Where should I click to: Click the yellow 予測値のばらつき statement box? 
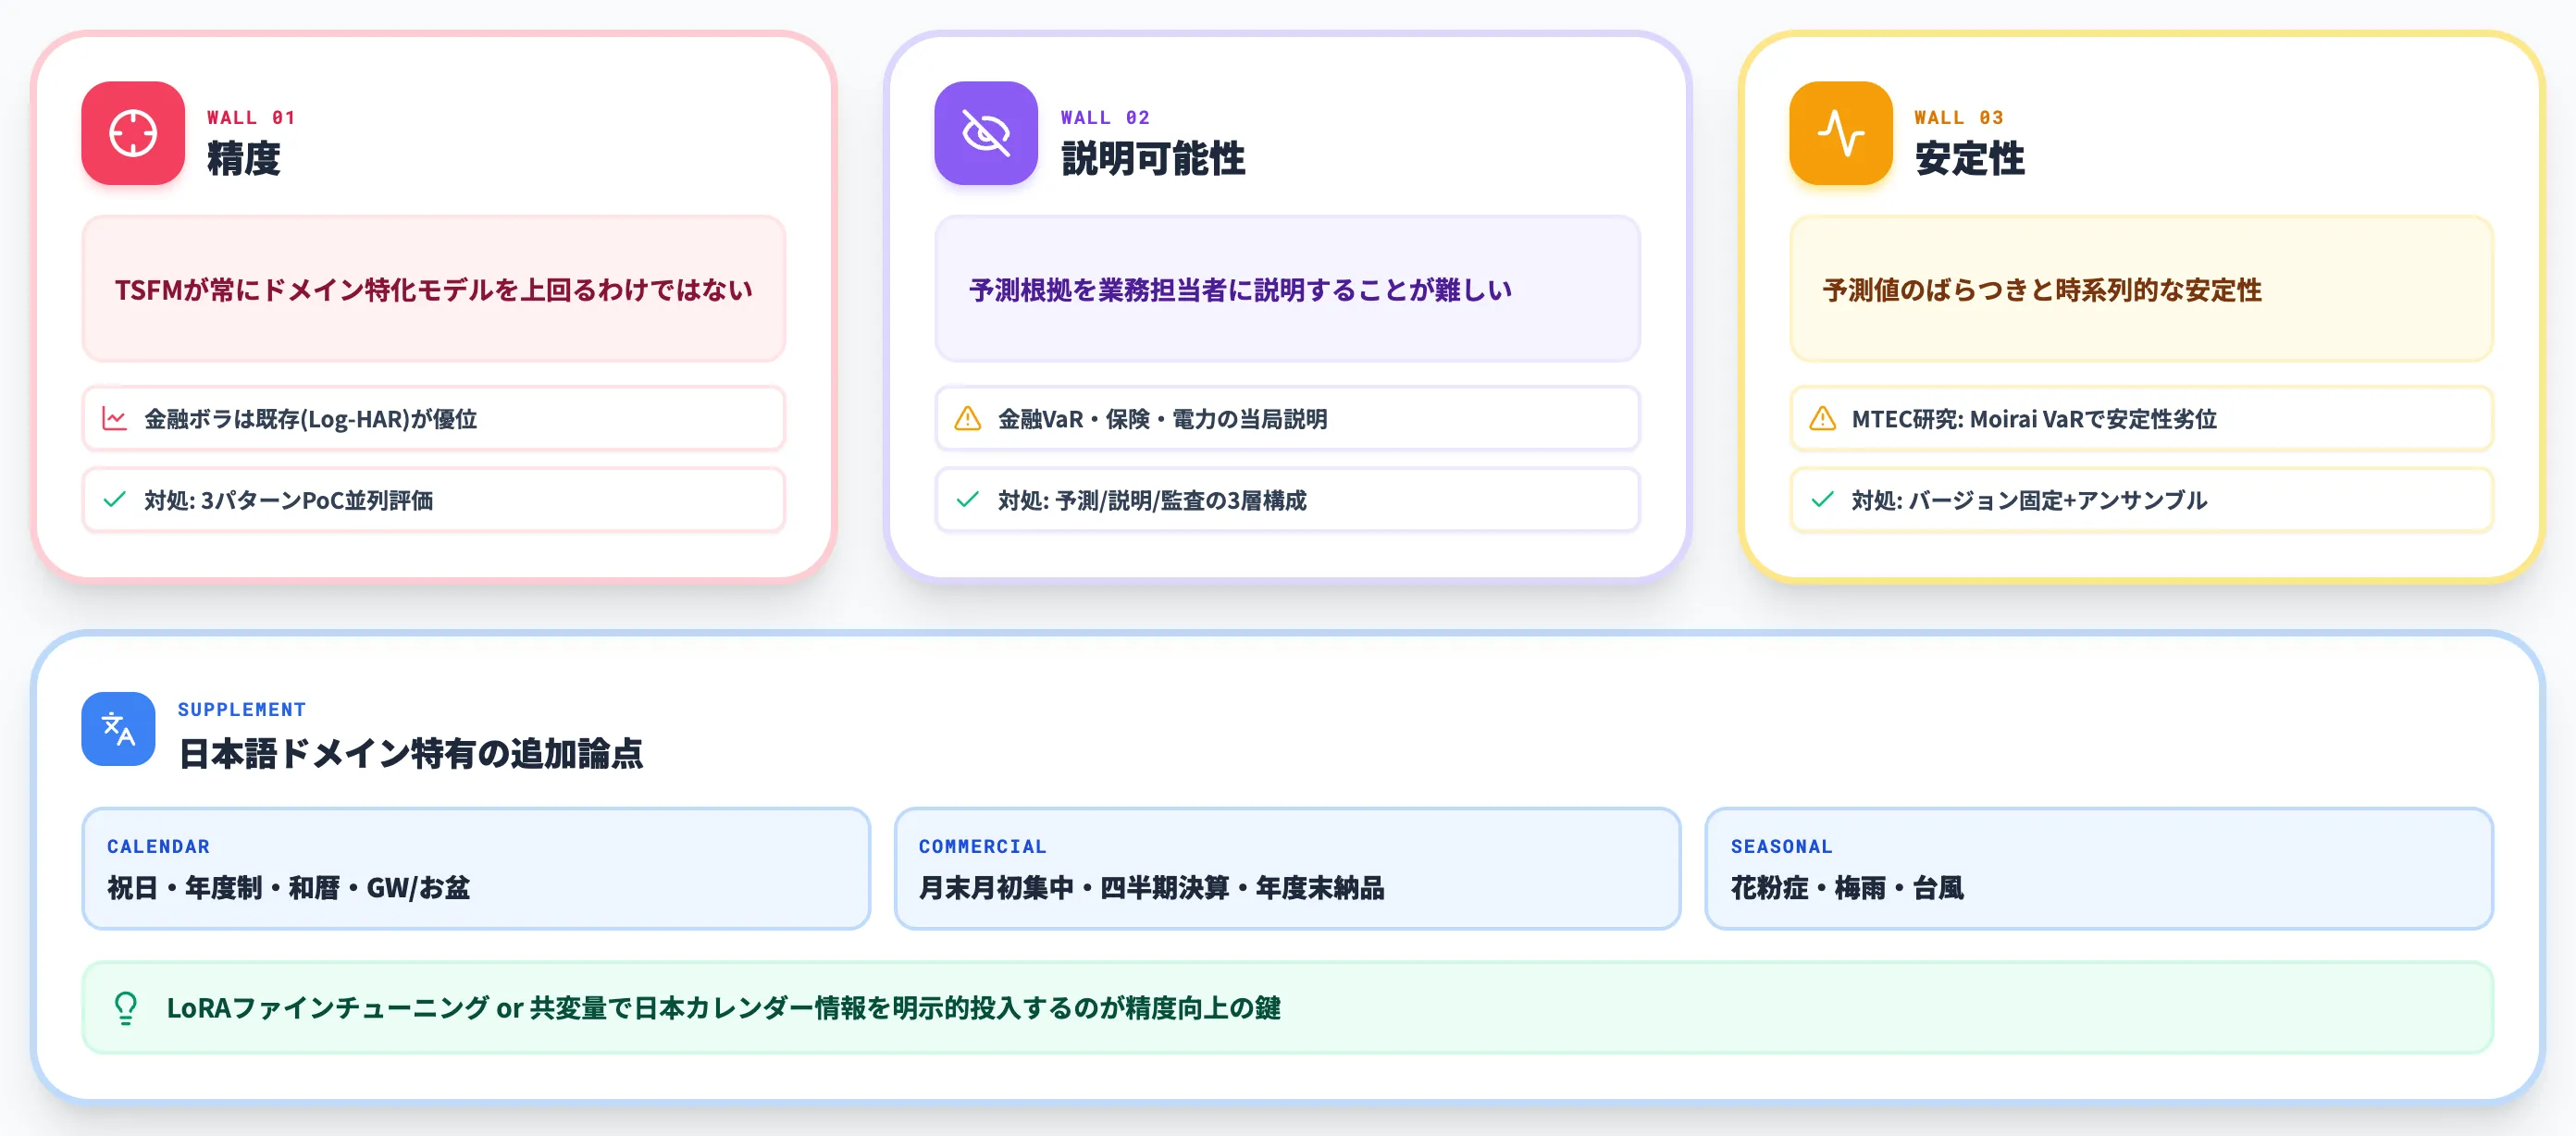(2142, 289)
